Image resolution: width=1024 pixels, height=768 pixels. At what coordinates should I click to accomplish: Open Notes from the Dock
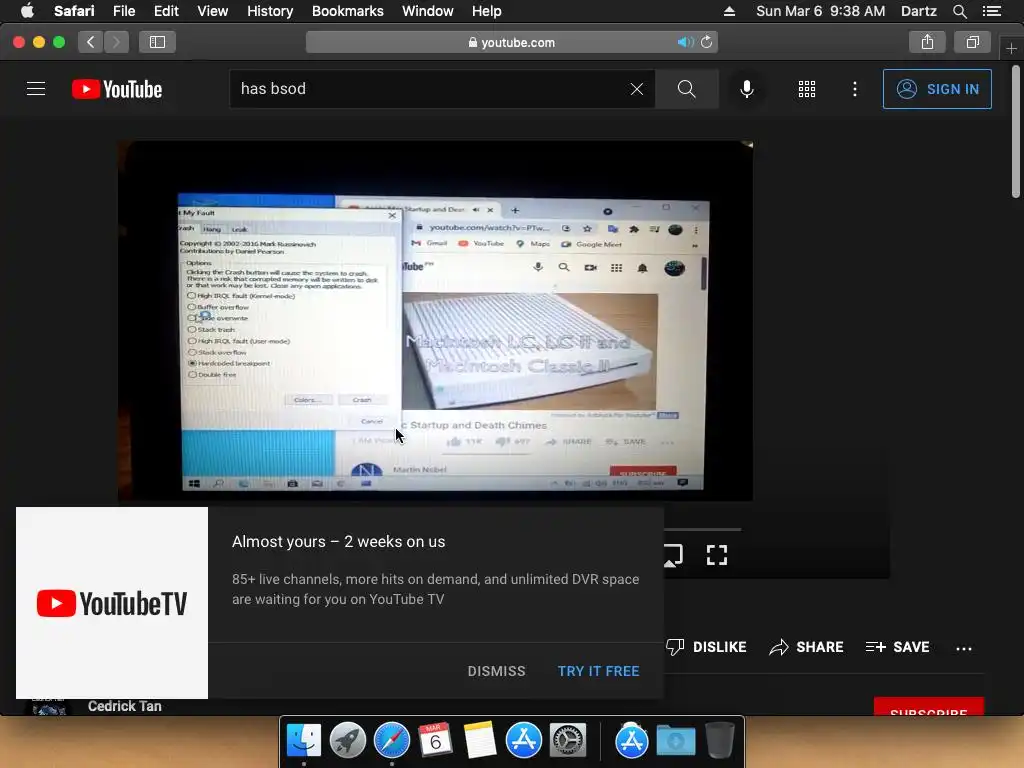click(479, 741)
